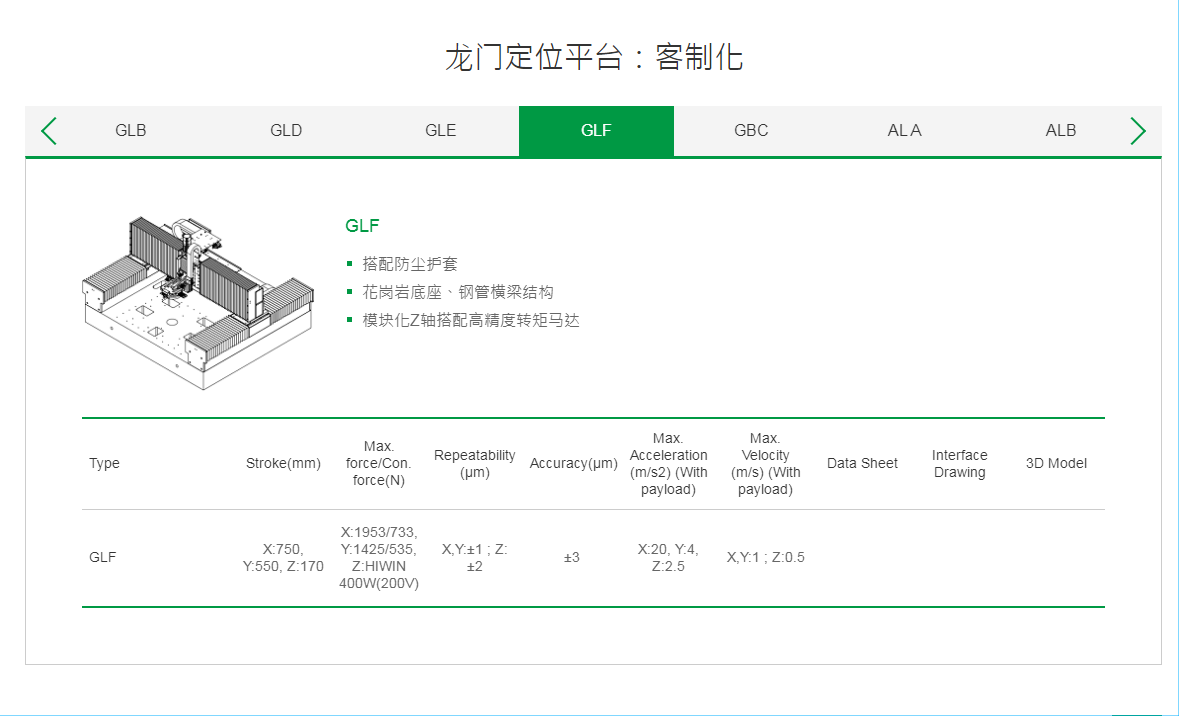Click the 3D Model column header
Screen dimensions: 1179x716
click(x=1056, y=463)
